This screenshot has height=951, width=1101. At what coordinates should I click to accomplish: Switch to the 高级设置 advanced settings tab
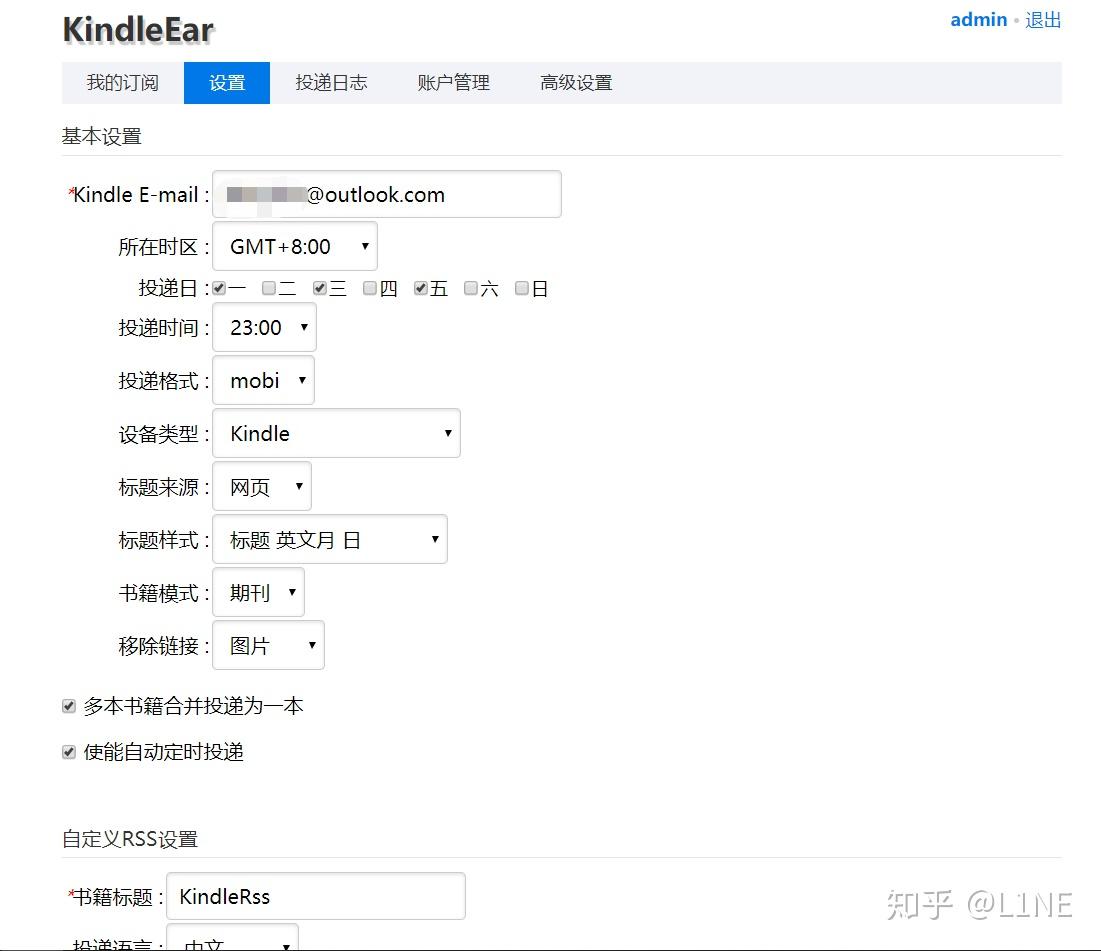(576, 83)
